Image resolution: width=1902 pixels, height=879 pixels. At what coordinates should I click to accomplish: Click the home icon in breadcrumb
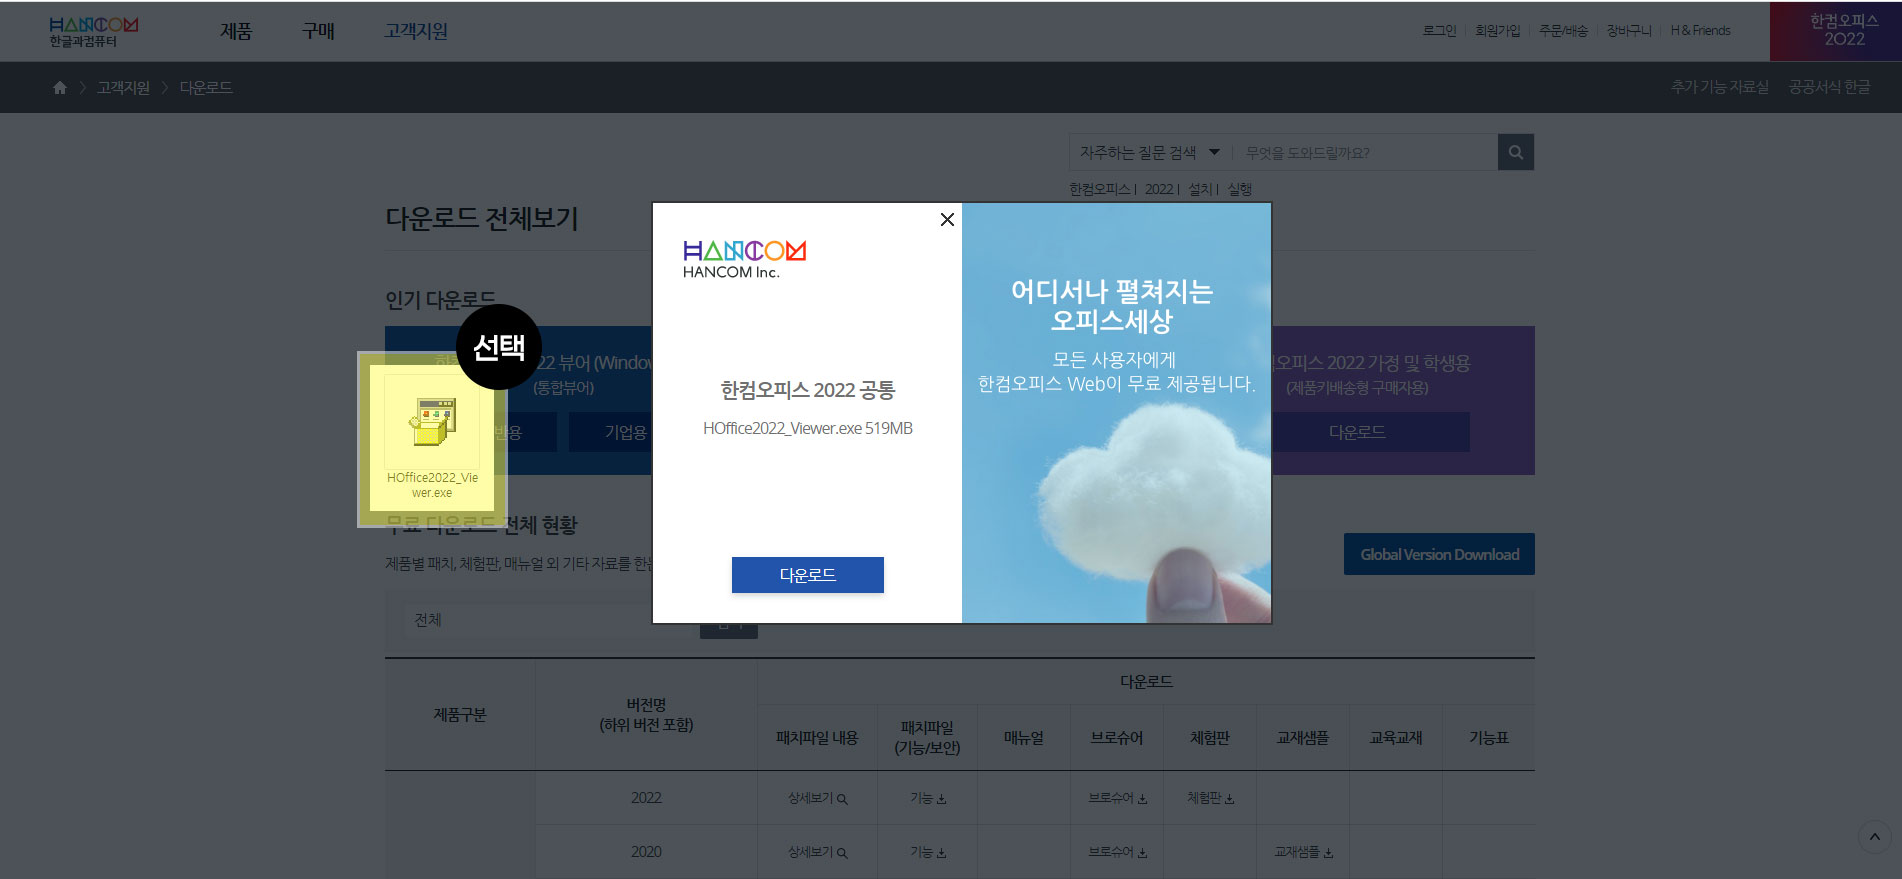click(x=60, y=88)
